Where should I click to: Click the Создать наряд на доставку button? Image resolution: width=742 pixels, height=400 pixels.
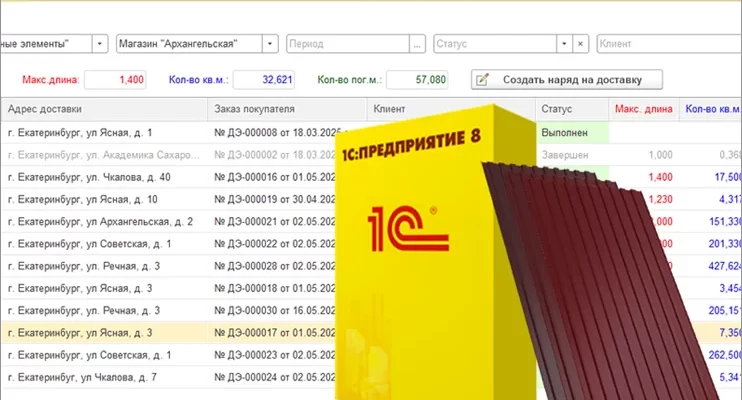tap(567, 80)
